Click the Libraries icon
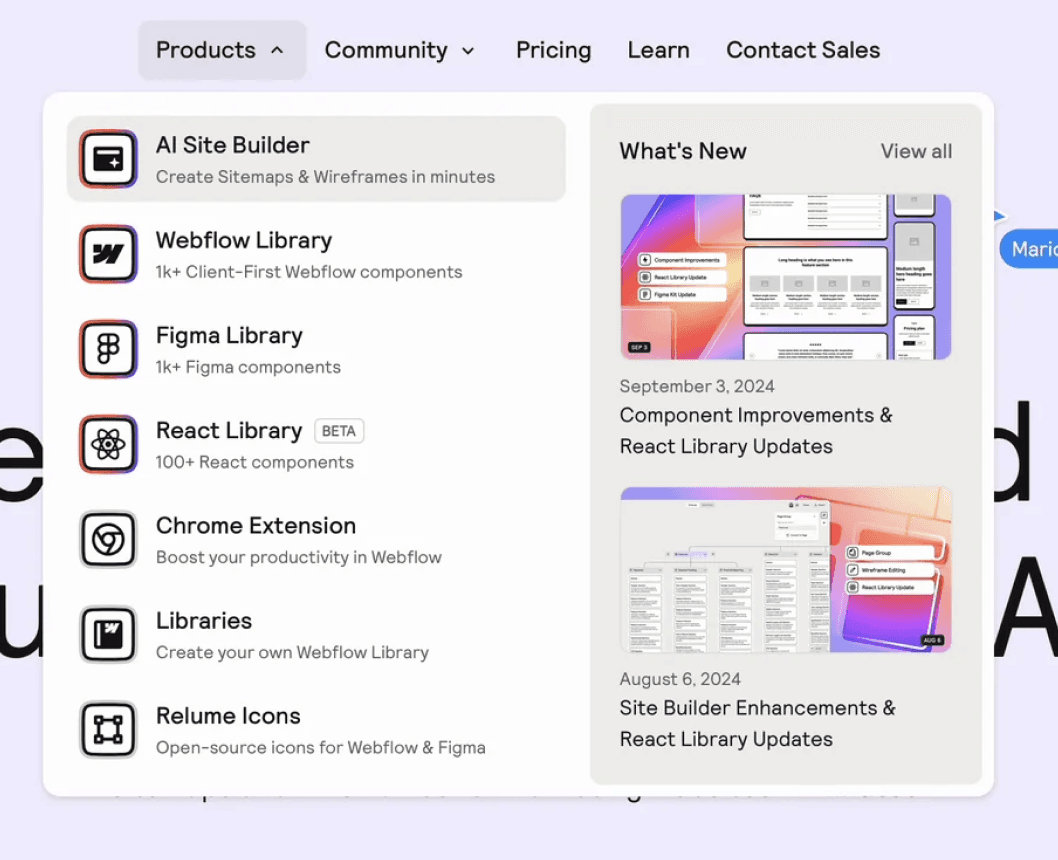Image resolution: width=1058 pixels, height=860 pixels. (108, 634)
